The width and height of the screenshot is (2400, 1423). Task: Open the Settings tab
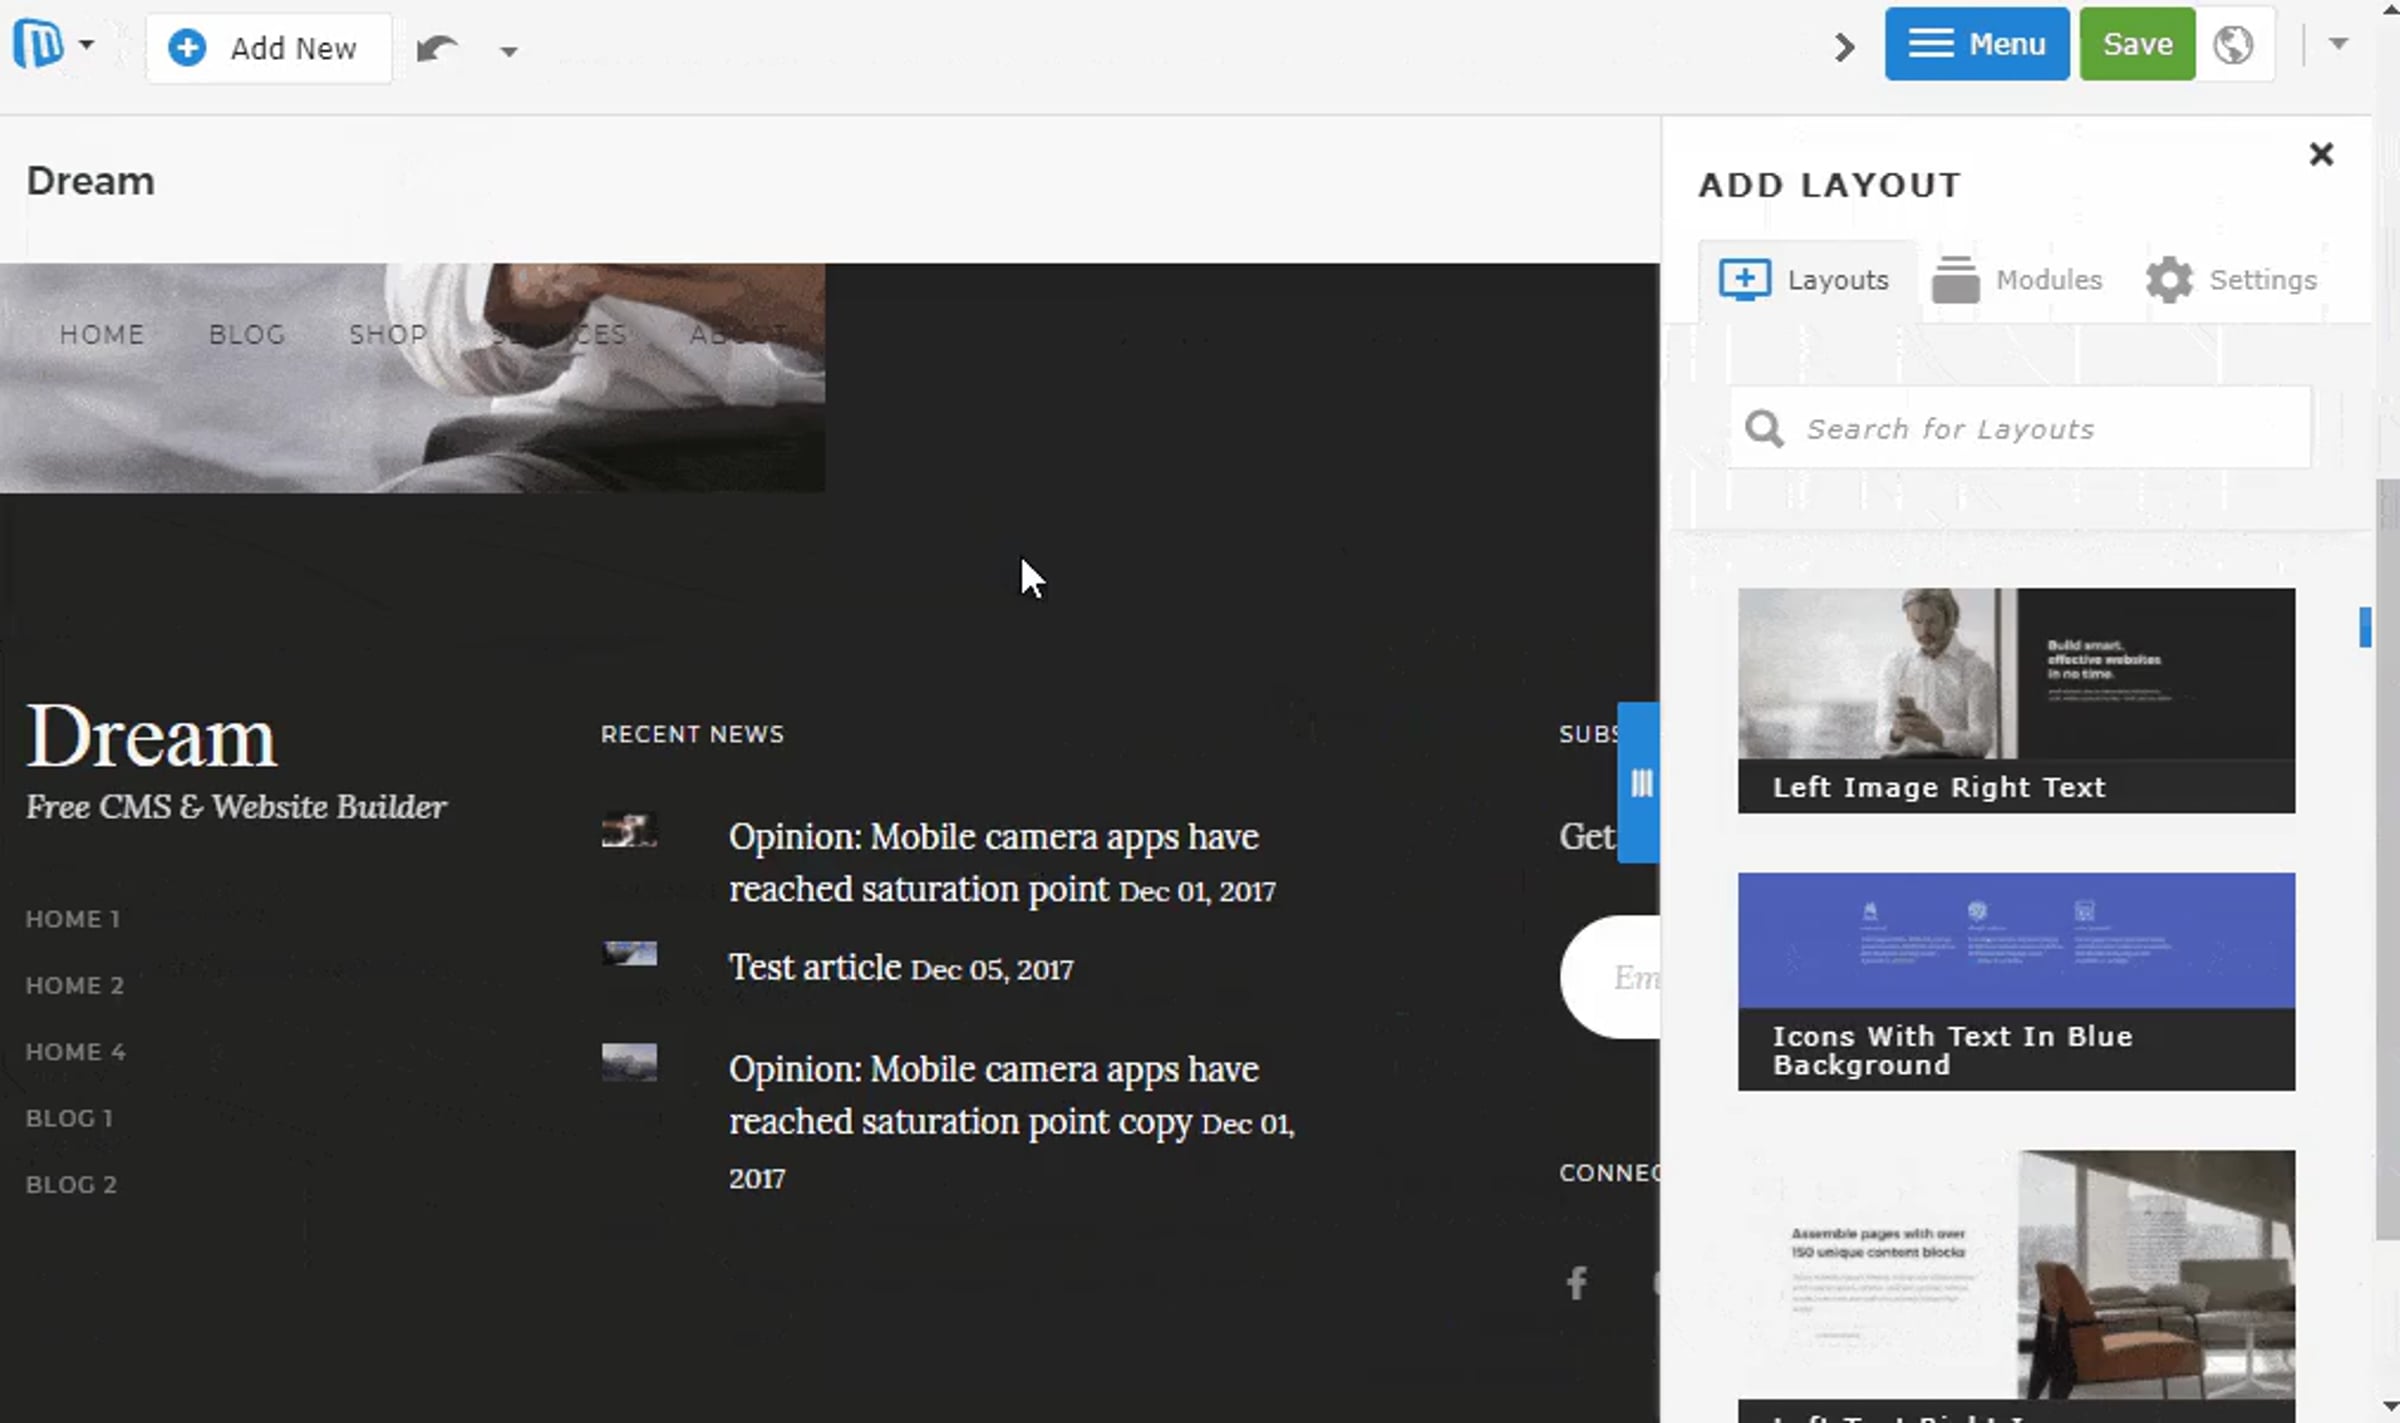pyautogui.click(x=2231, y=280)
